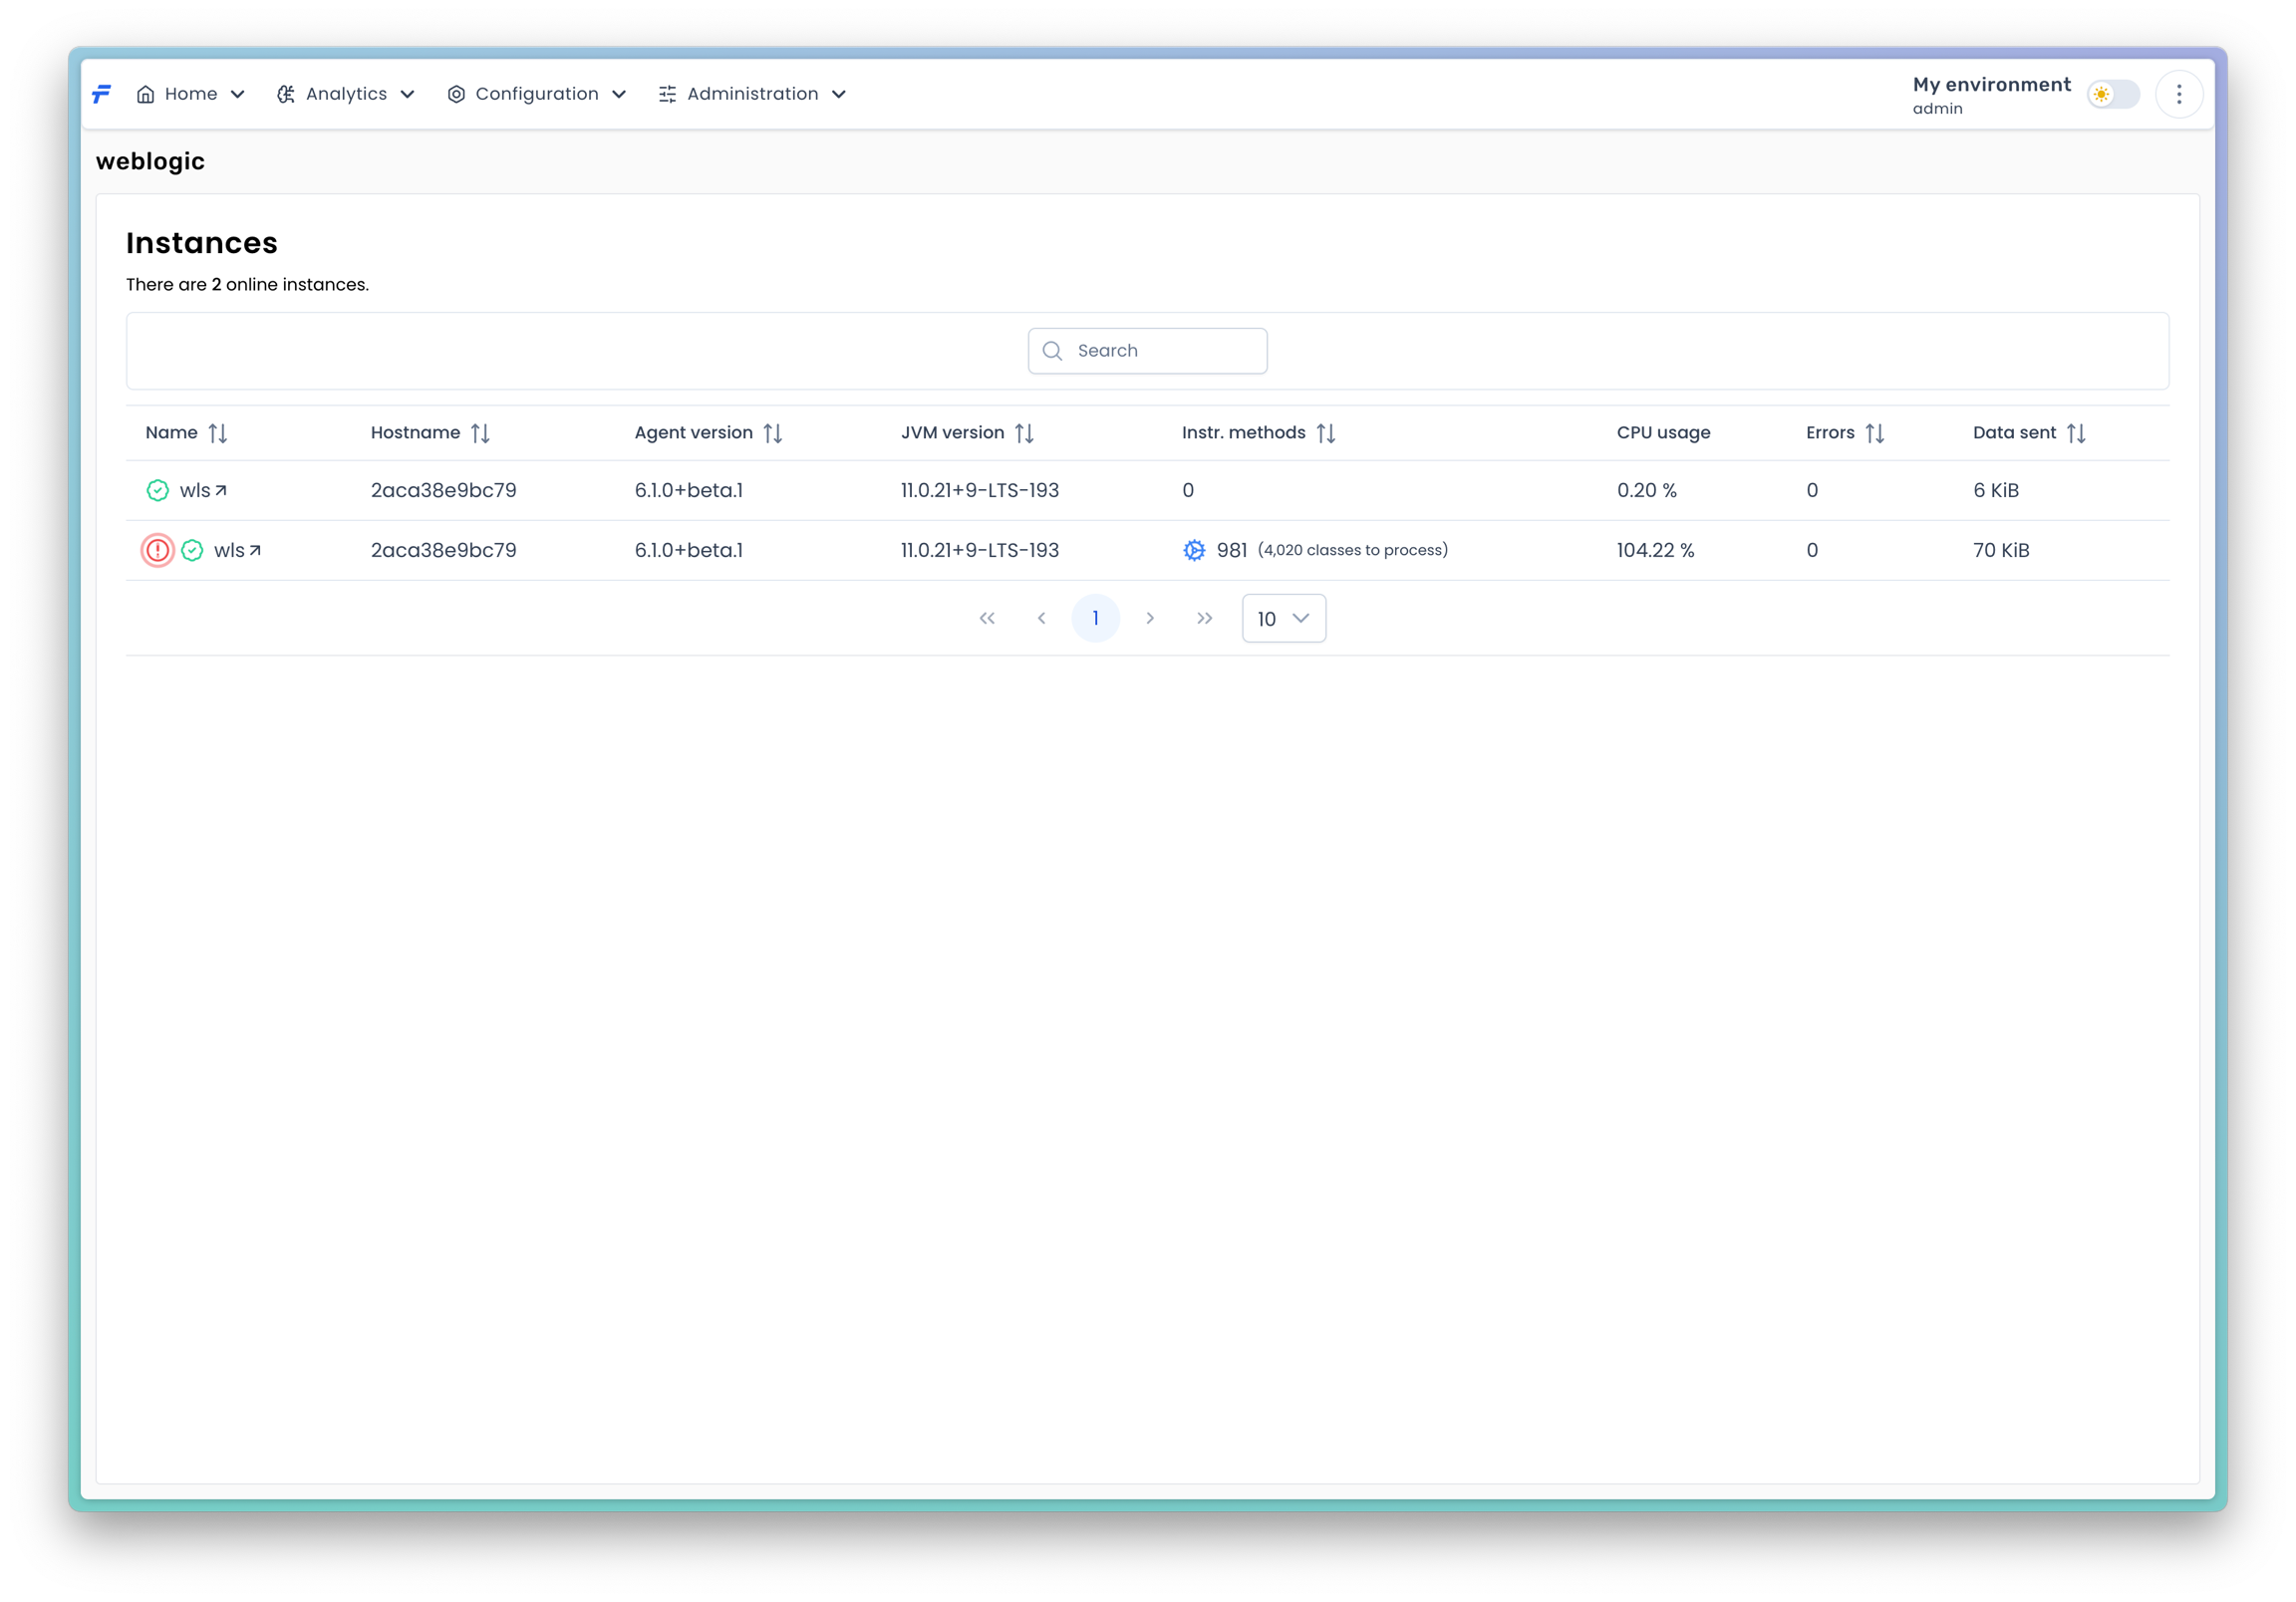Sort by Instr. methods column

pyautogui.click(x=1326, y=433)
